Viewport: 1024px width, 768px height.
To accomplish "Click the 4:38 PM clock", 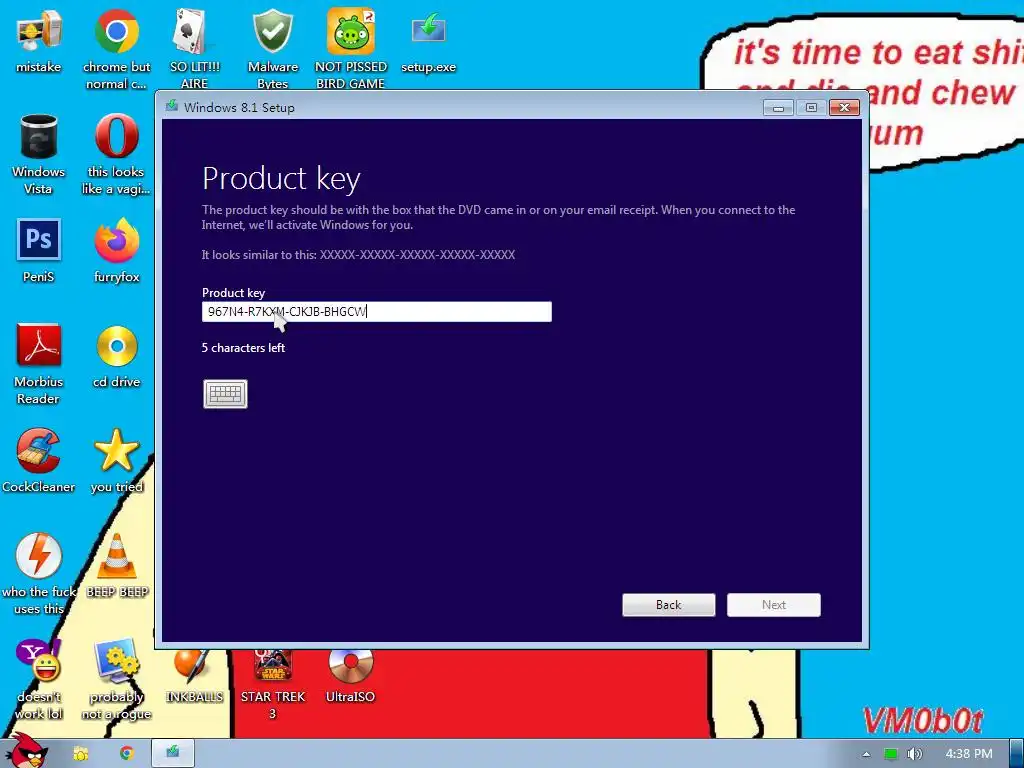I will point(968,754).
